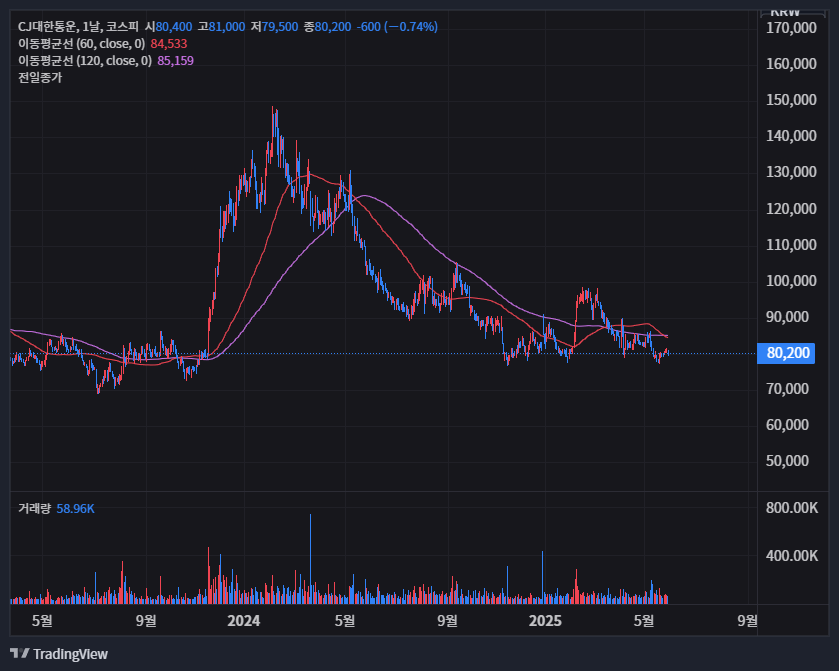839x671 pixels.
Task: Click the 58.96K volume value
Action: (75, 508)
